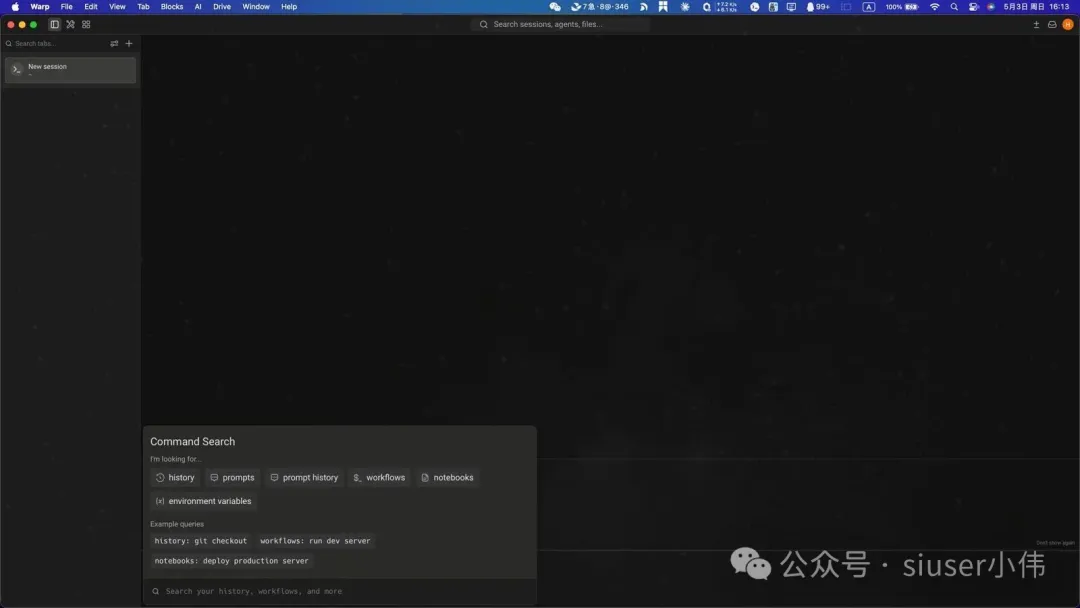Select the New session terminal icon
Viewport: 1080px width, 608px height.
(x=17, y=69)
